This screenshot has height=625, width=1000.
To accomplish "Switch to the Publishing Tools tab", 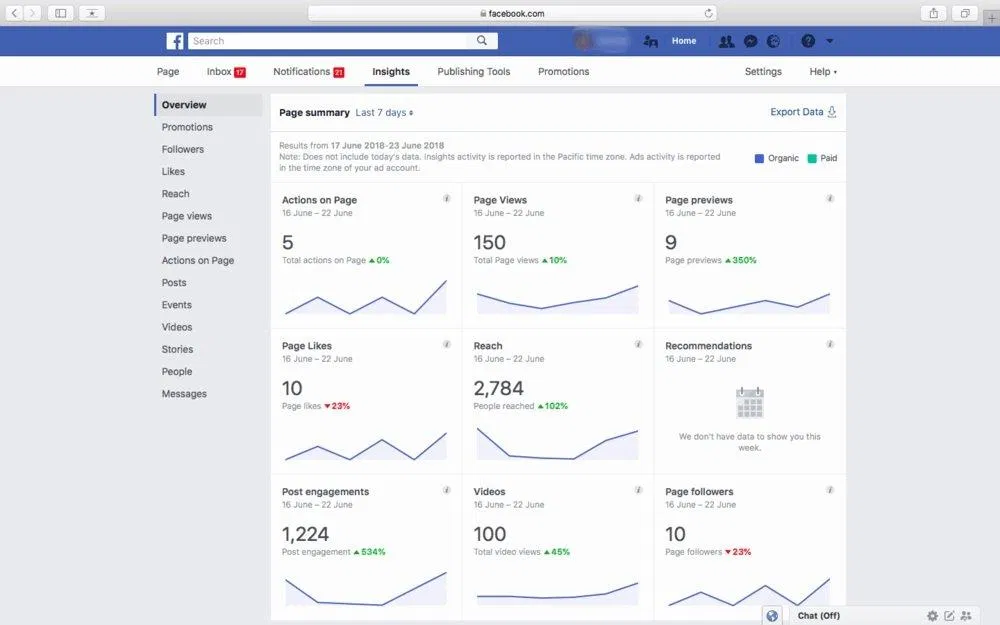I will 473,71.
